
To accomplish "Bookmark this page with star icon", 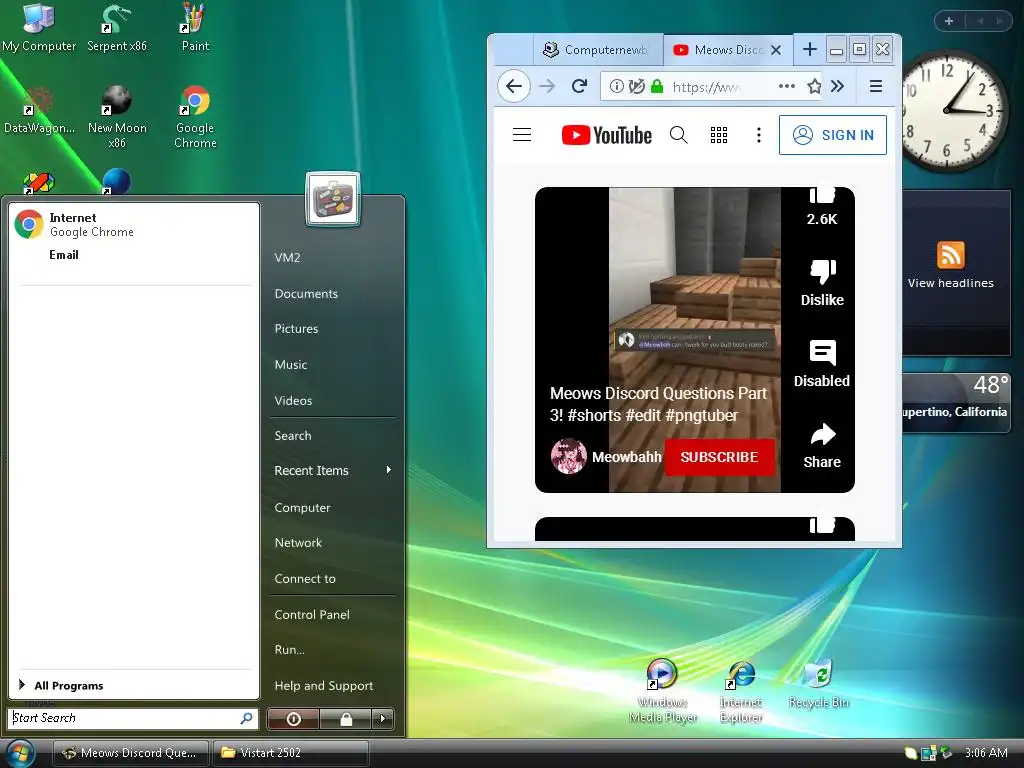I will click(x=814, y=86).
